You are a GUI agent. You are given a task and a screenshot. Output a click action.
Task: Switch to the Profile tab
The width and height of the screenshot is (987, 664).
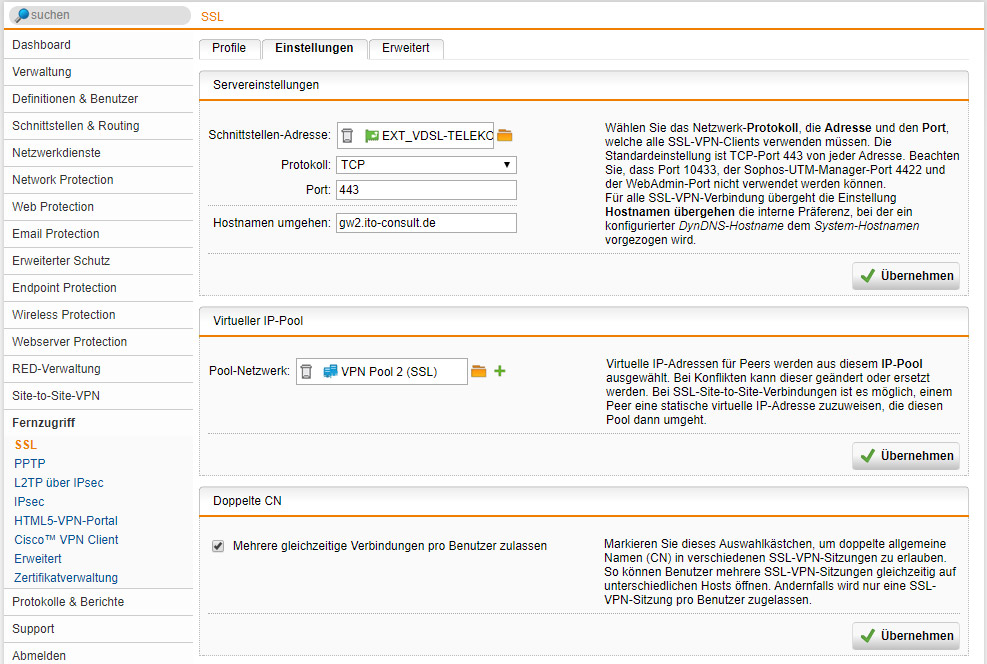click(229, 47)
